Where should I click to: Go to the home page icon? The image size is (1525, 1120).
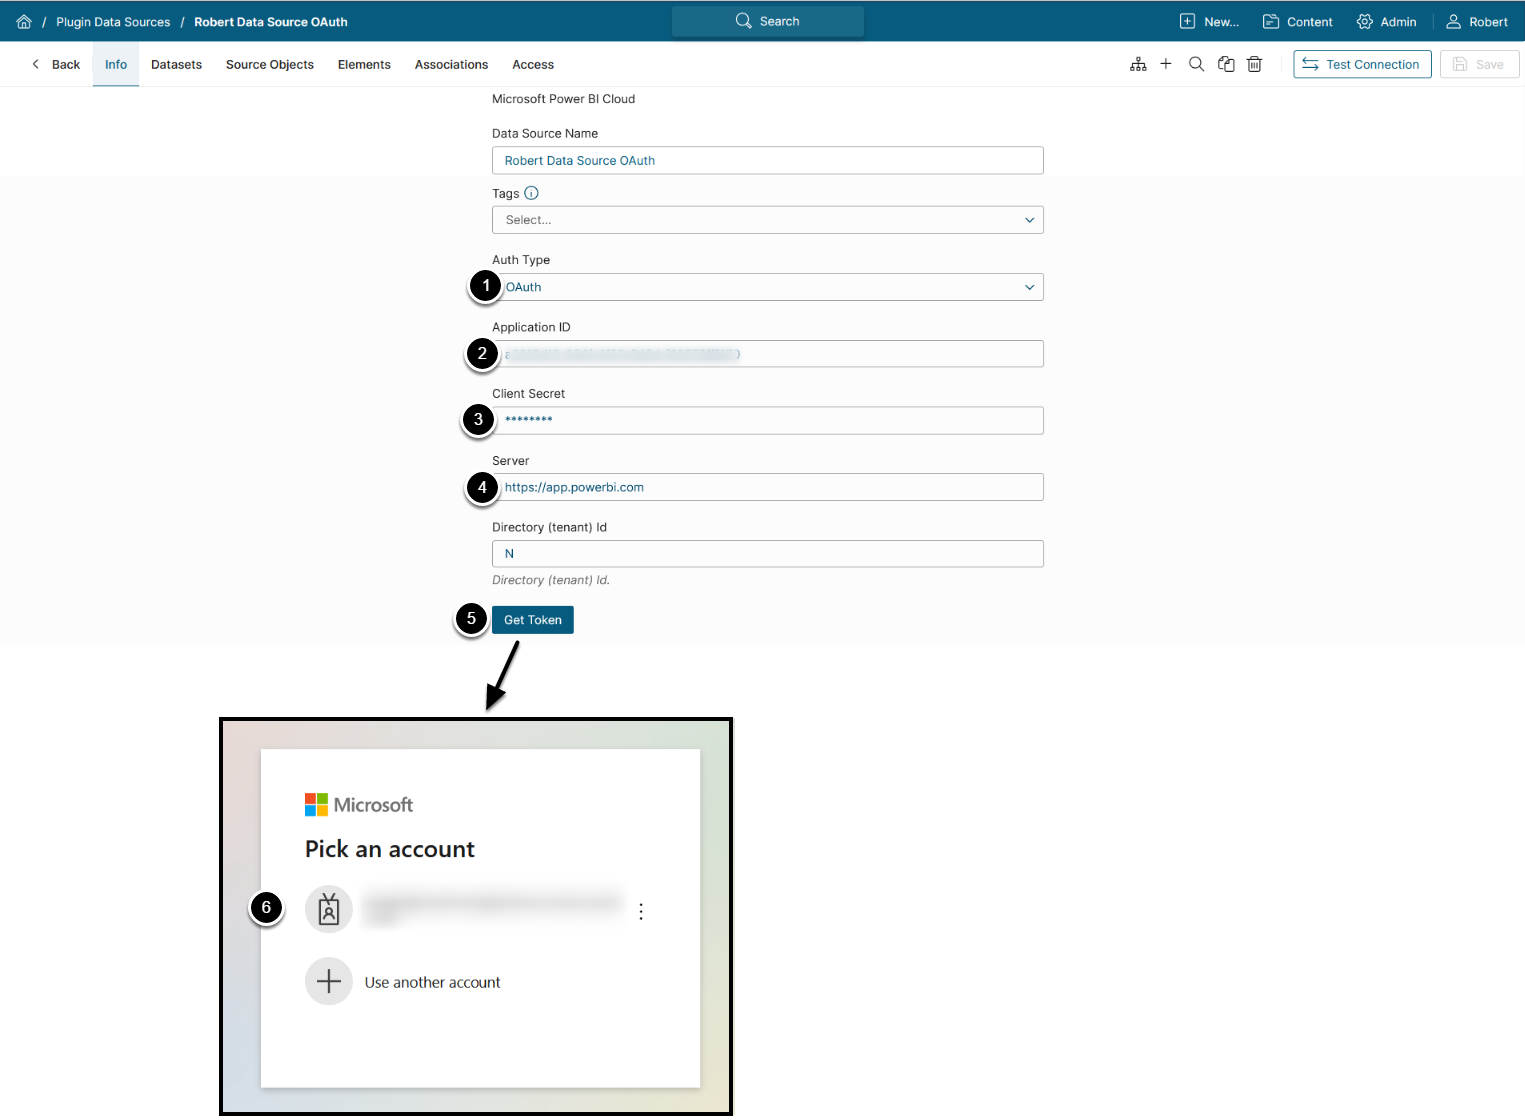point(24,21)
